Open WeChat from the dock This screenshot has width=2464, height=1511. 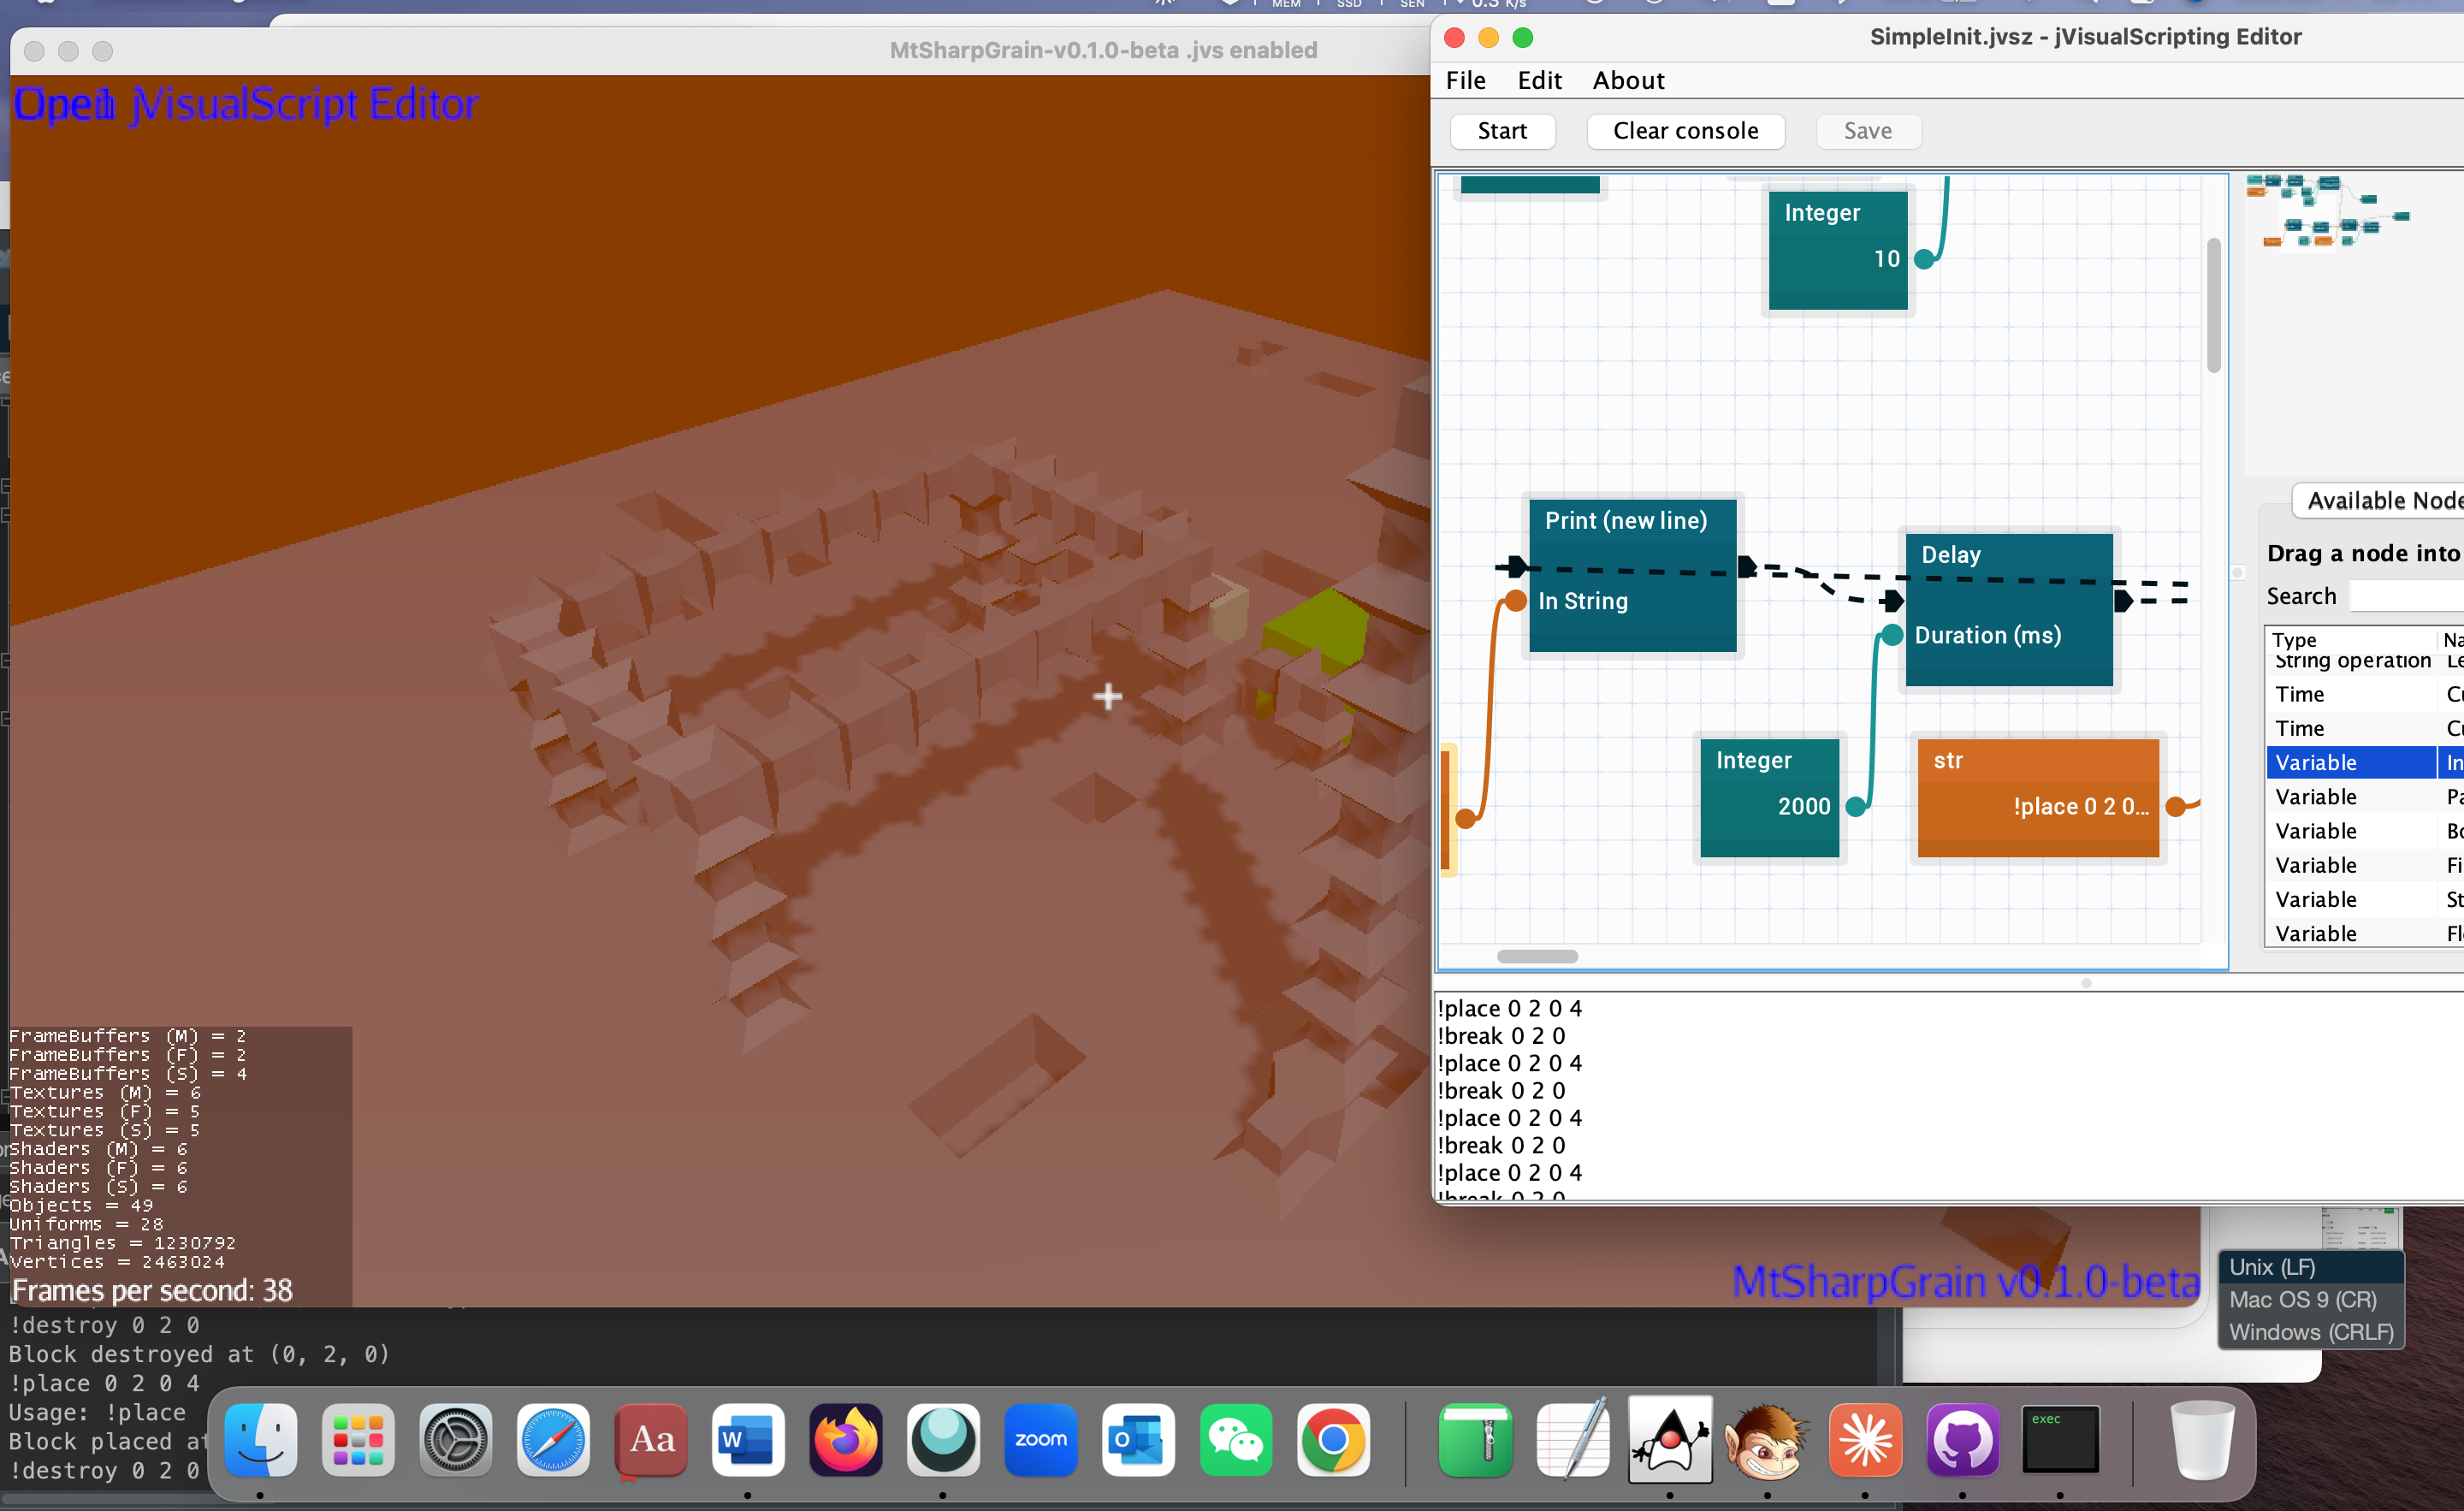point(1236,1440)
